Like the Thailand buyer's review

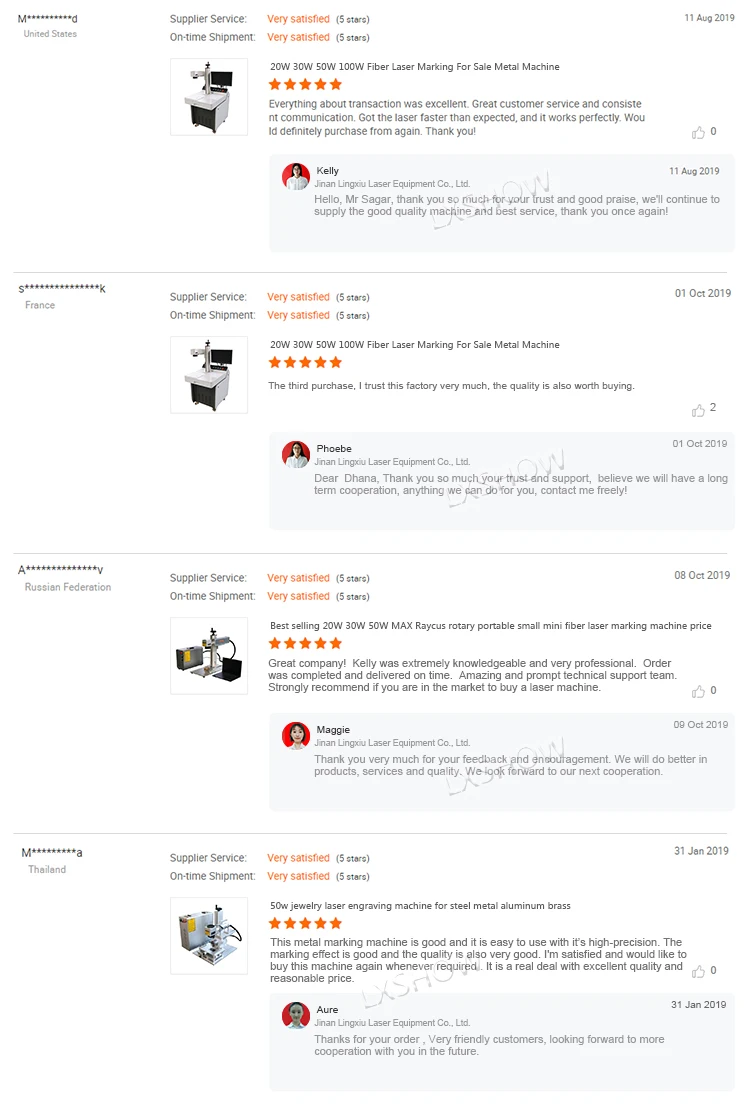[698, 971]
